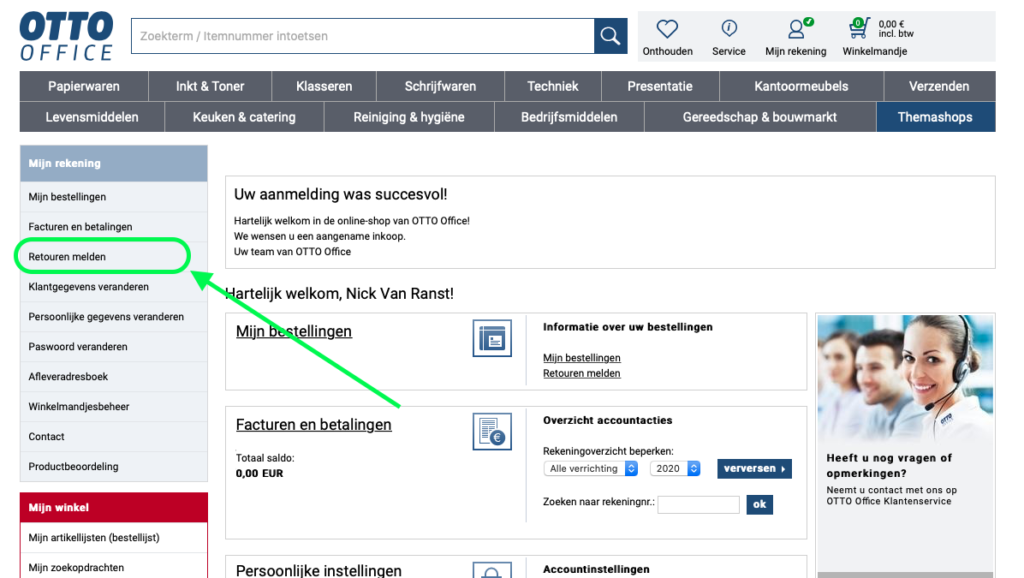The width and height of the screenshot is (1024, 578).
Task: Click the ok button
Action: (x=760, y=504)
